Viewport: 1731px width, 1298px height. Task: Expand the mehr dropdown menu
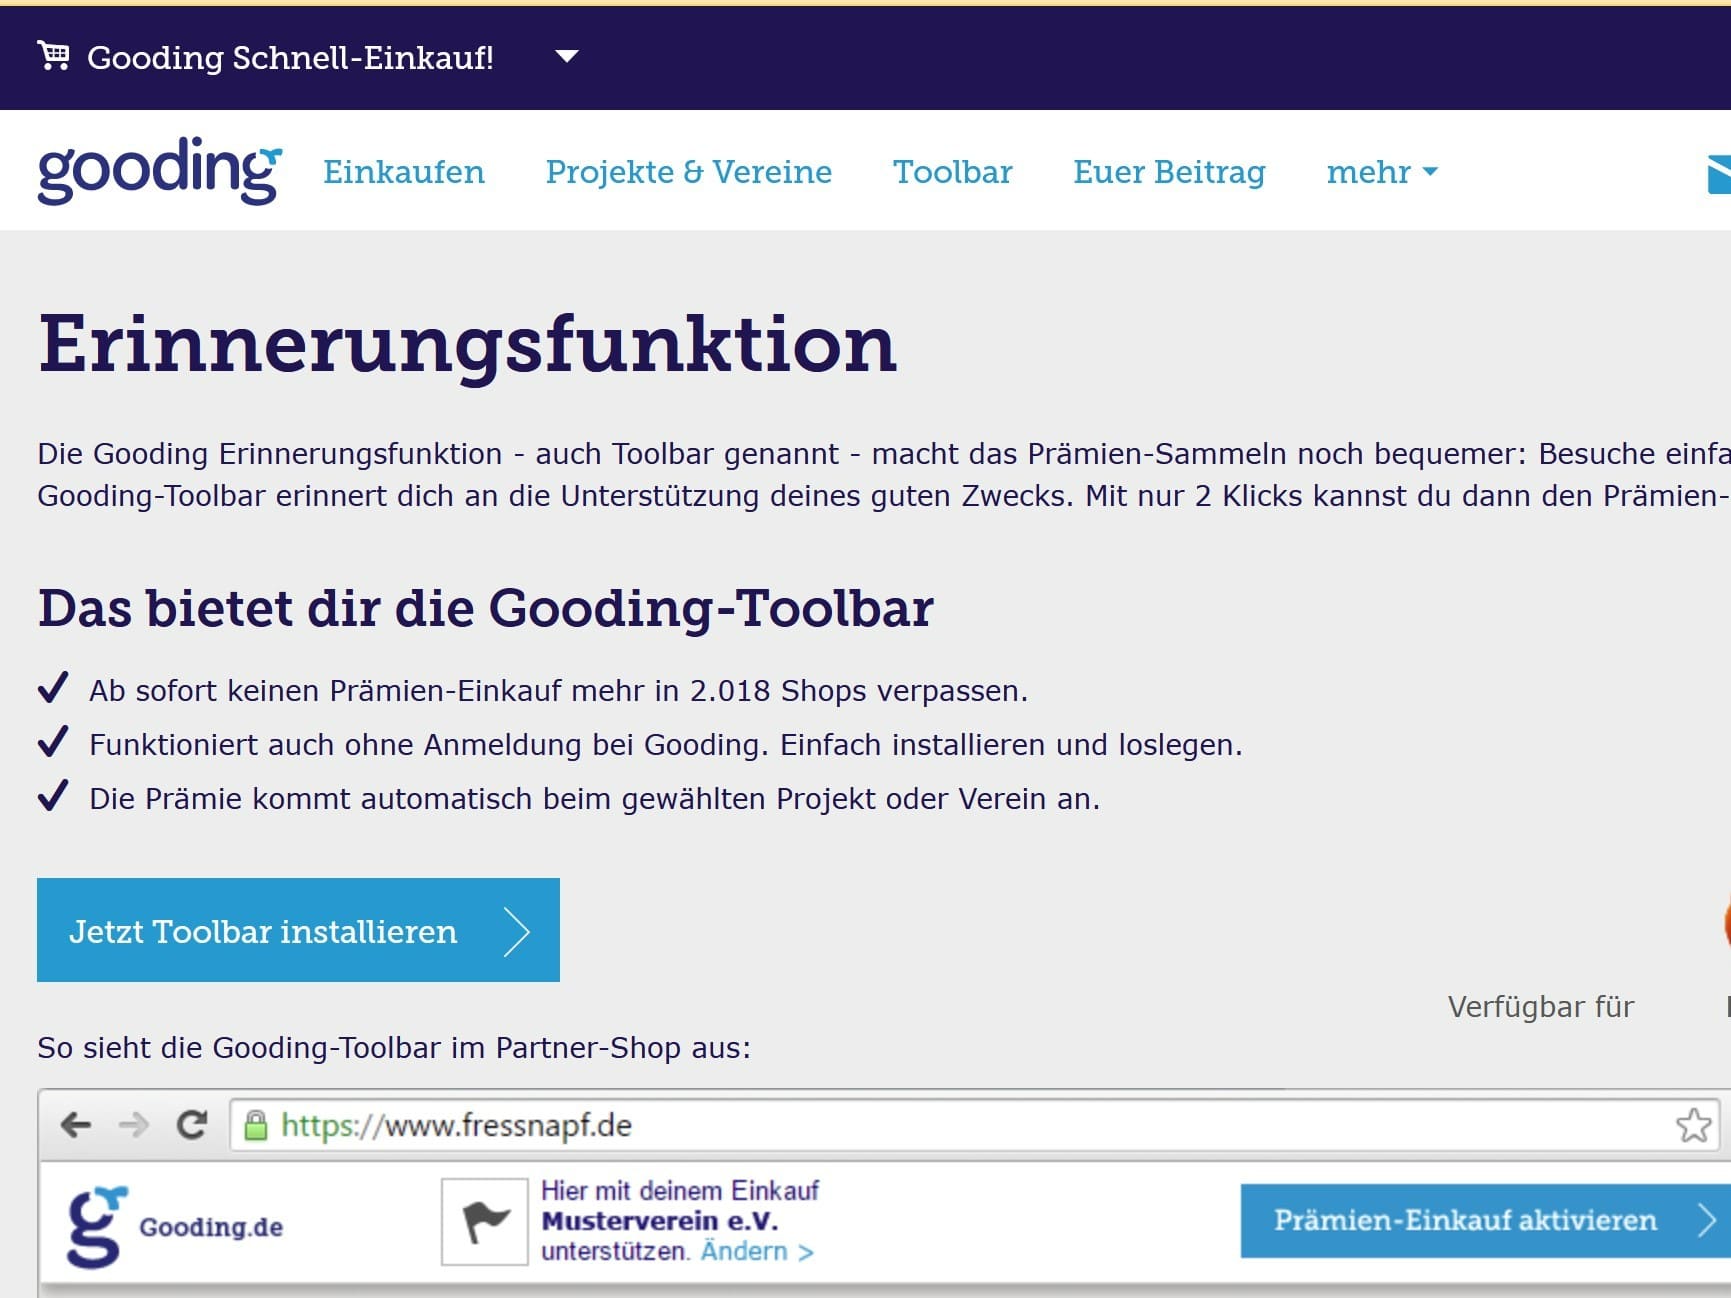[x=1382, y=172]
